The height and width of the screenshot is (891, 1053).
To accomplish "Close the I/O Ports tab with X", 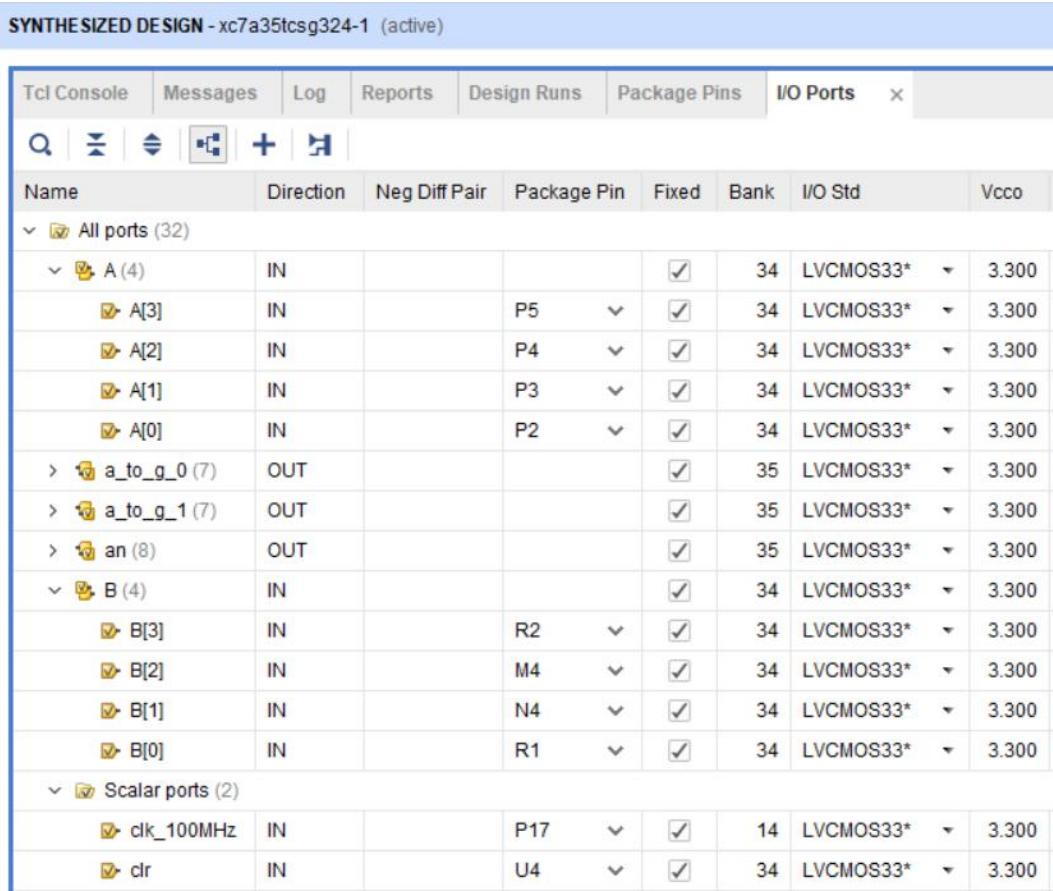I will pyautogui.click(x=896, y=94).
